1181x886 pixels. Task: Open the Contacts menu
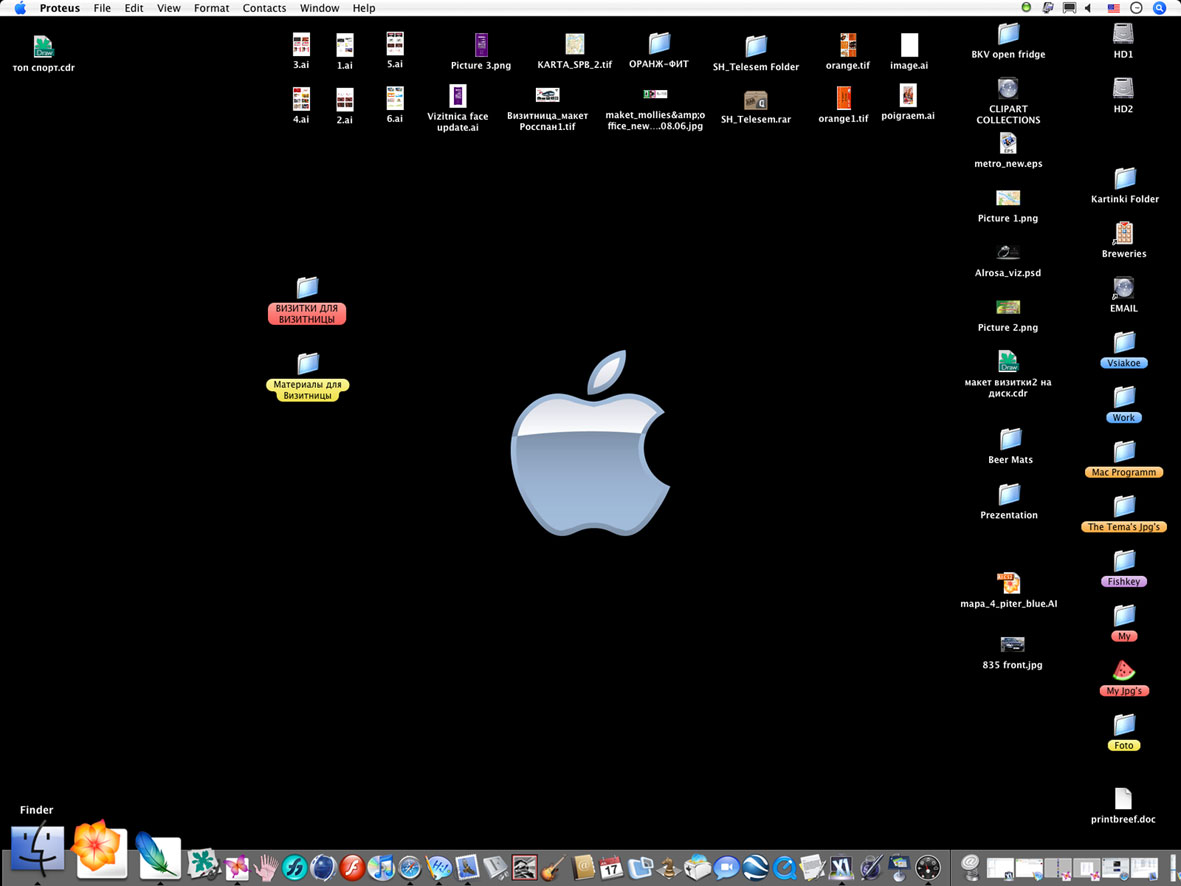(x=264, y=8)
